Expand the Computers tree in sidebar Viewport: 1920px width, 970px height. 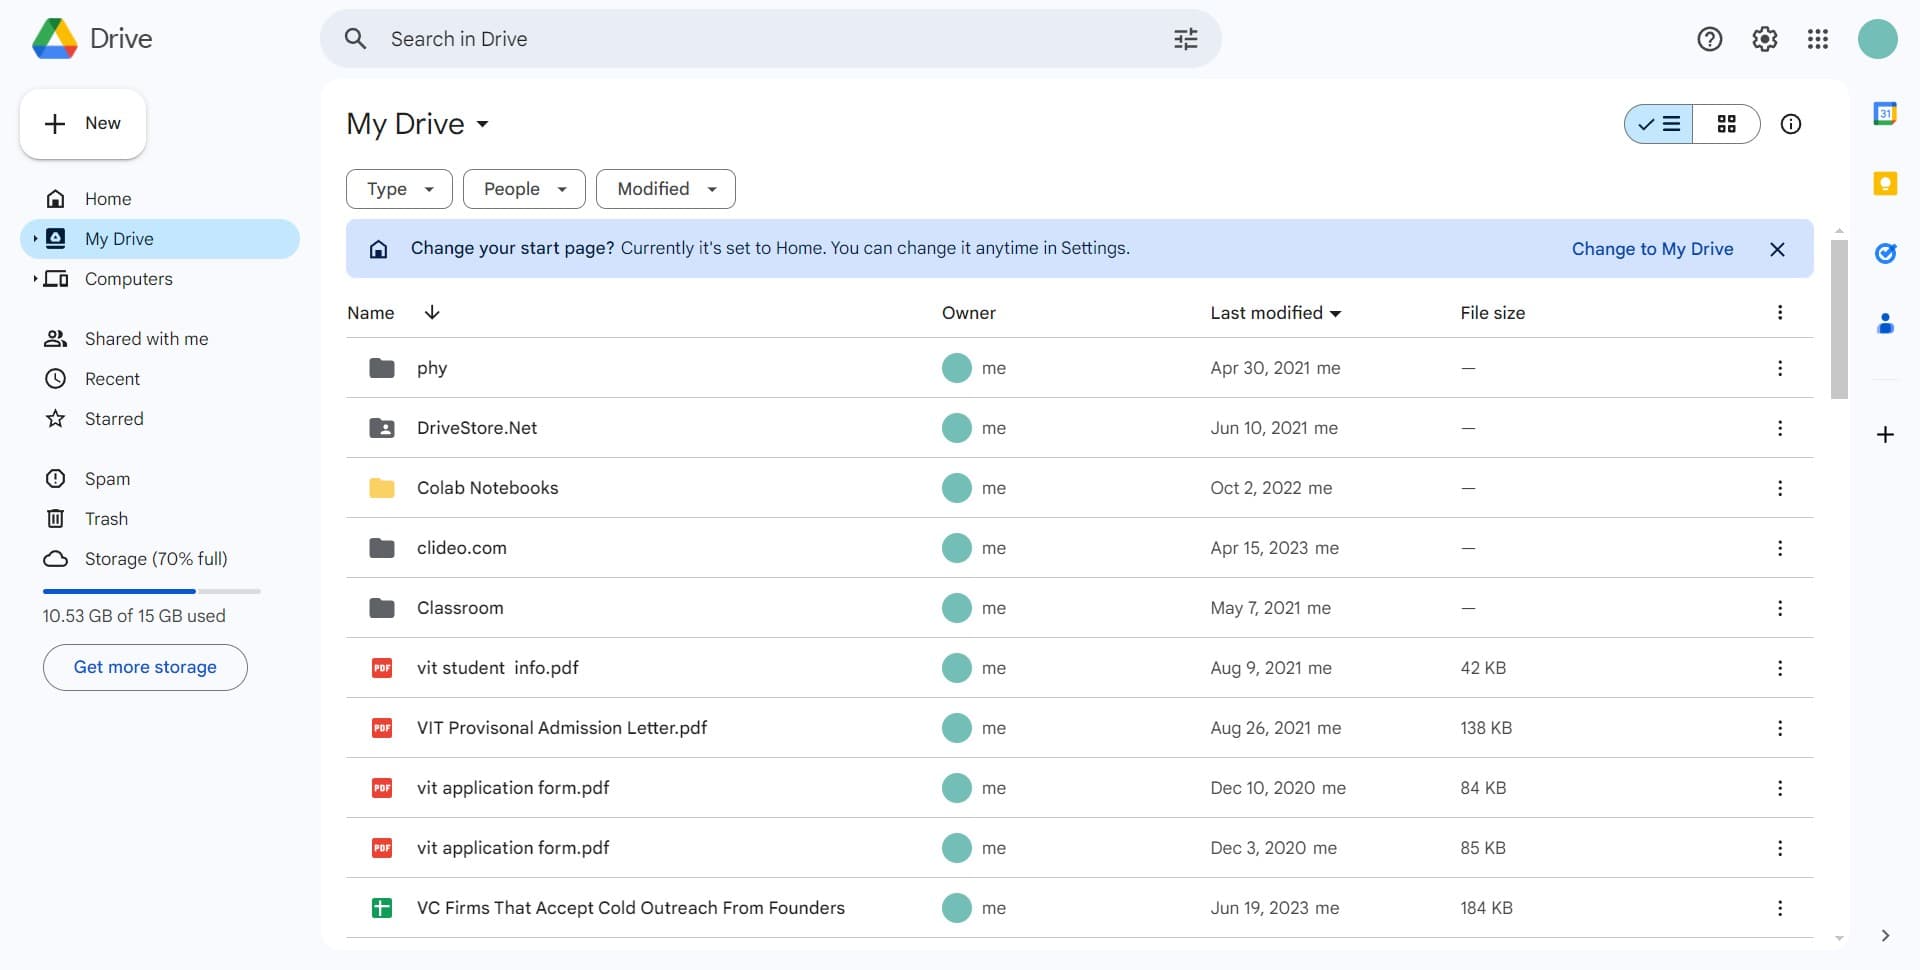pyautogui.click(x=35, y=279)
